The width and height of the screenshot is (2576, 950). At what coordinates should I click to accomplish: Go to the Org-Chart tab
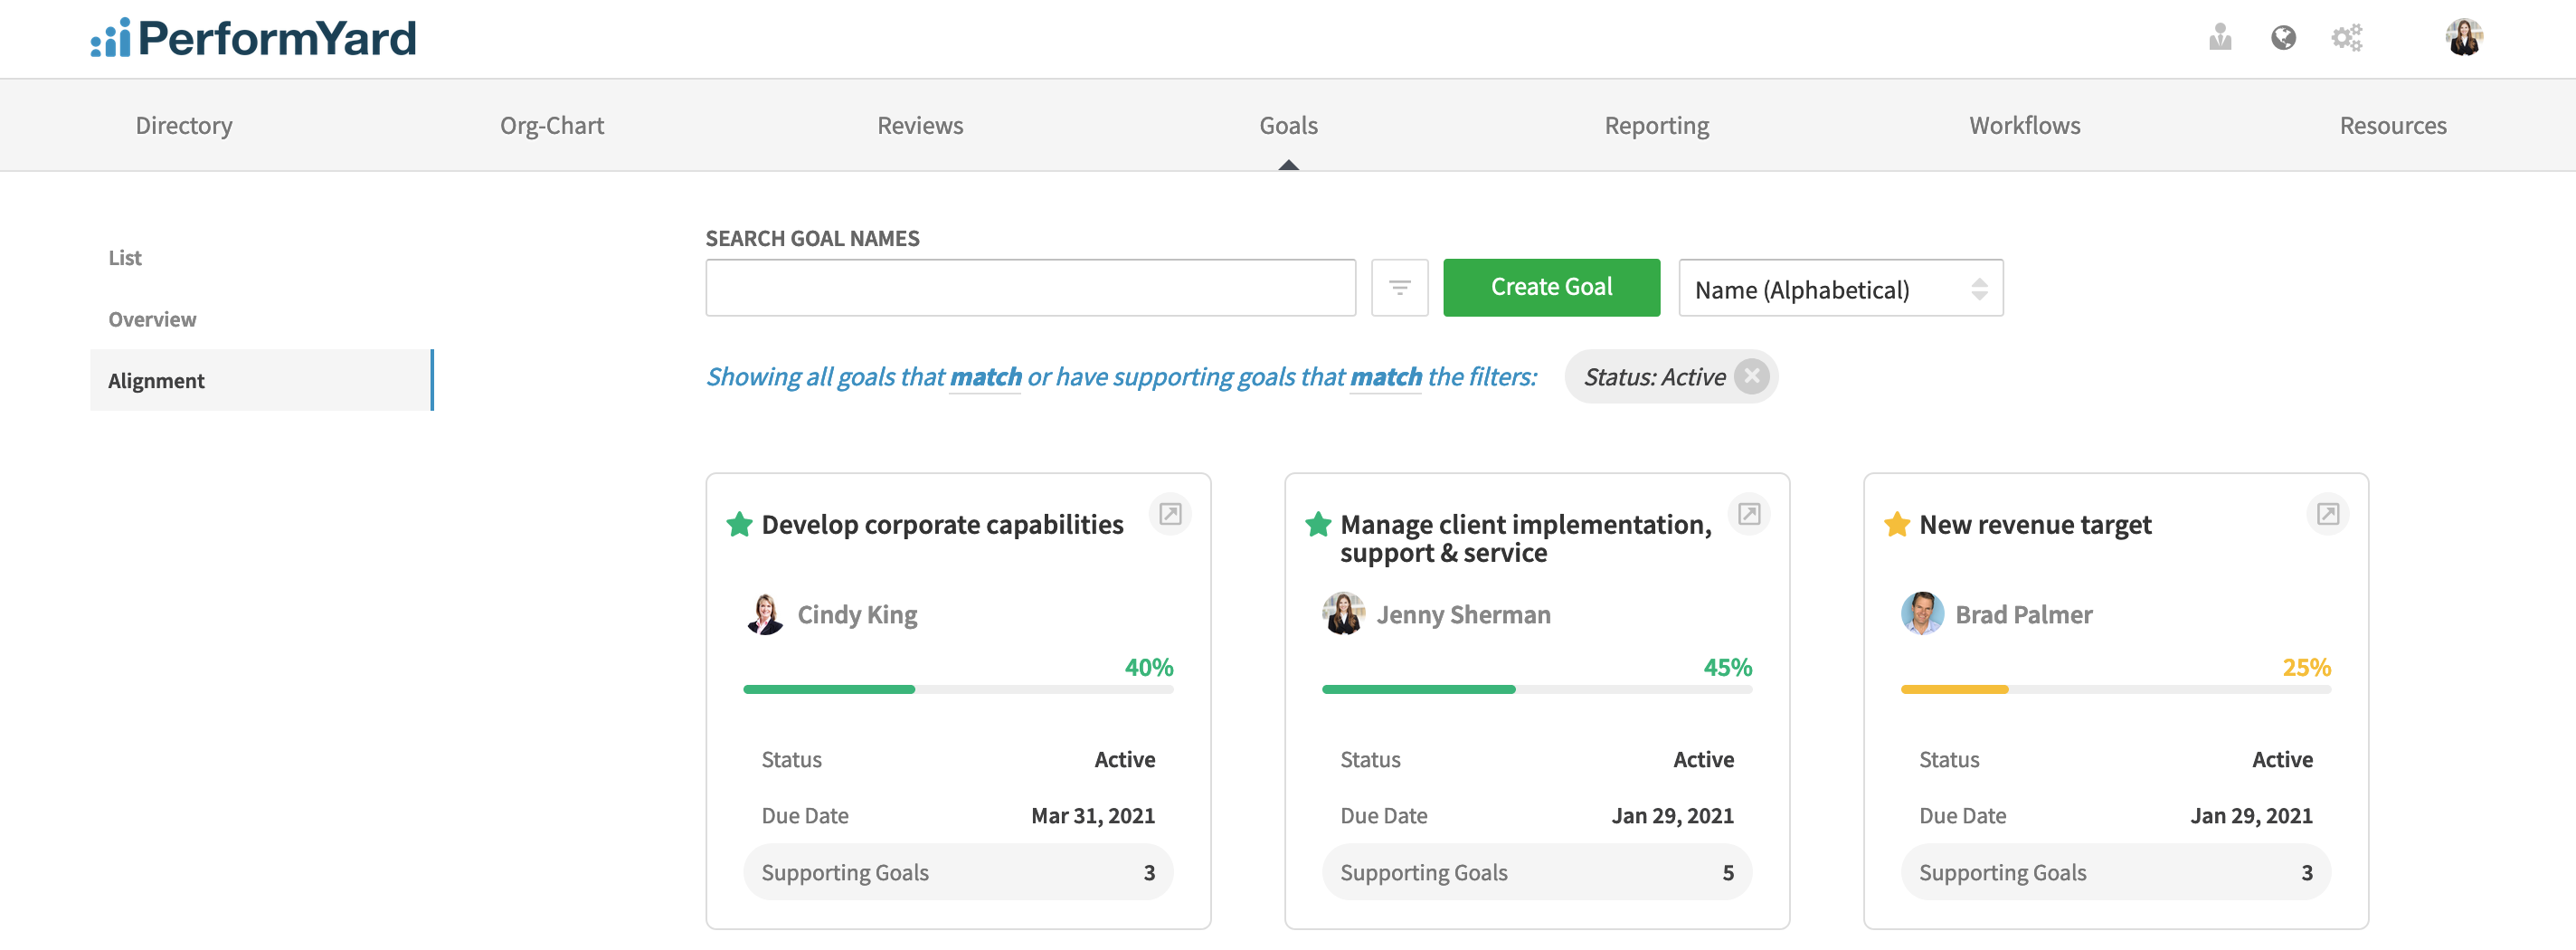552,126
